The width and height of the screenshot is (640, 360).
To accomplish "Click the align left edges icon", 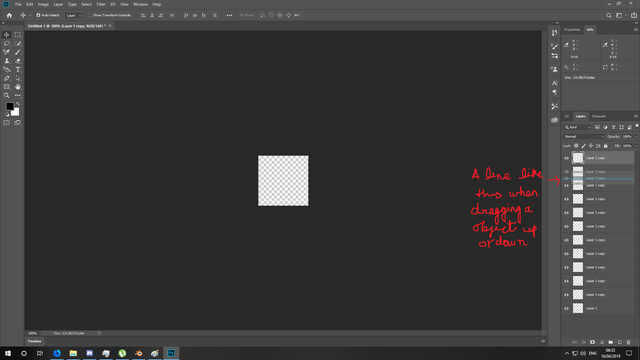I will pyautogui.click(x=143, y=15).
